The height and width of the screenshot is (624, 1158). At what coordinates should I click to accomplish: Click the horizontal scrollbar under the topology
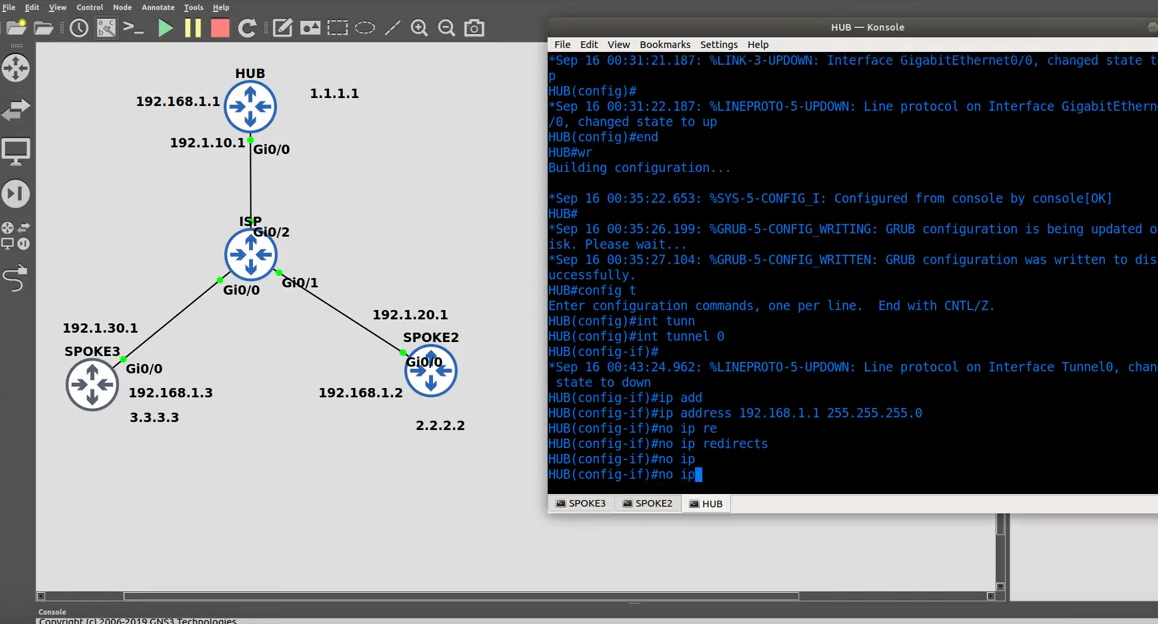click(x=460, y=596)
